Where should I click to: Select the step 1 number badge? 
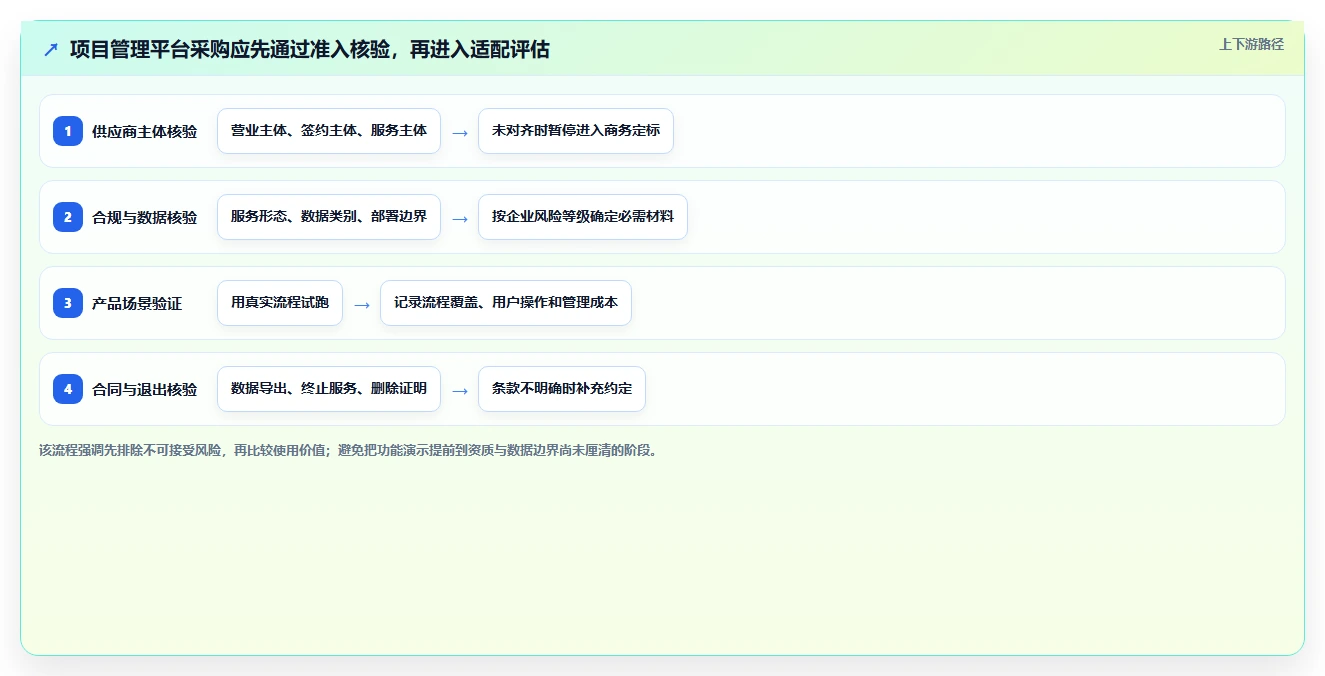(x=68, y=131)
